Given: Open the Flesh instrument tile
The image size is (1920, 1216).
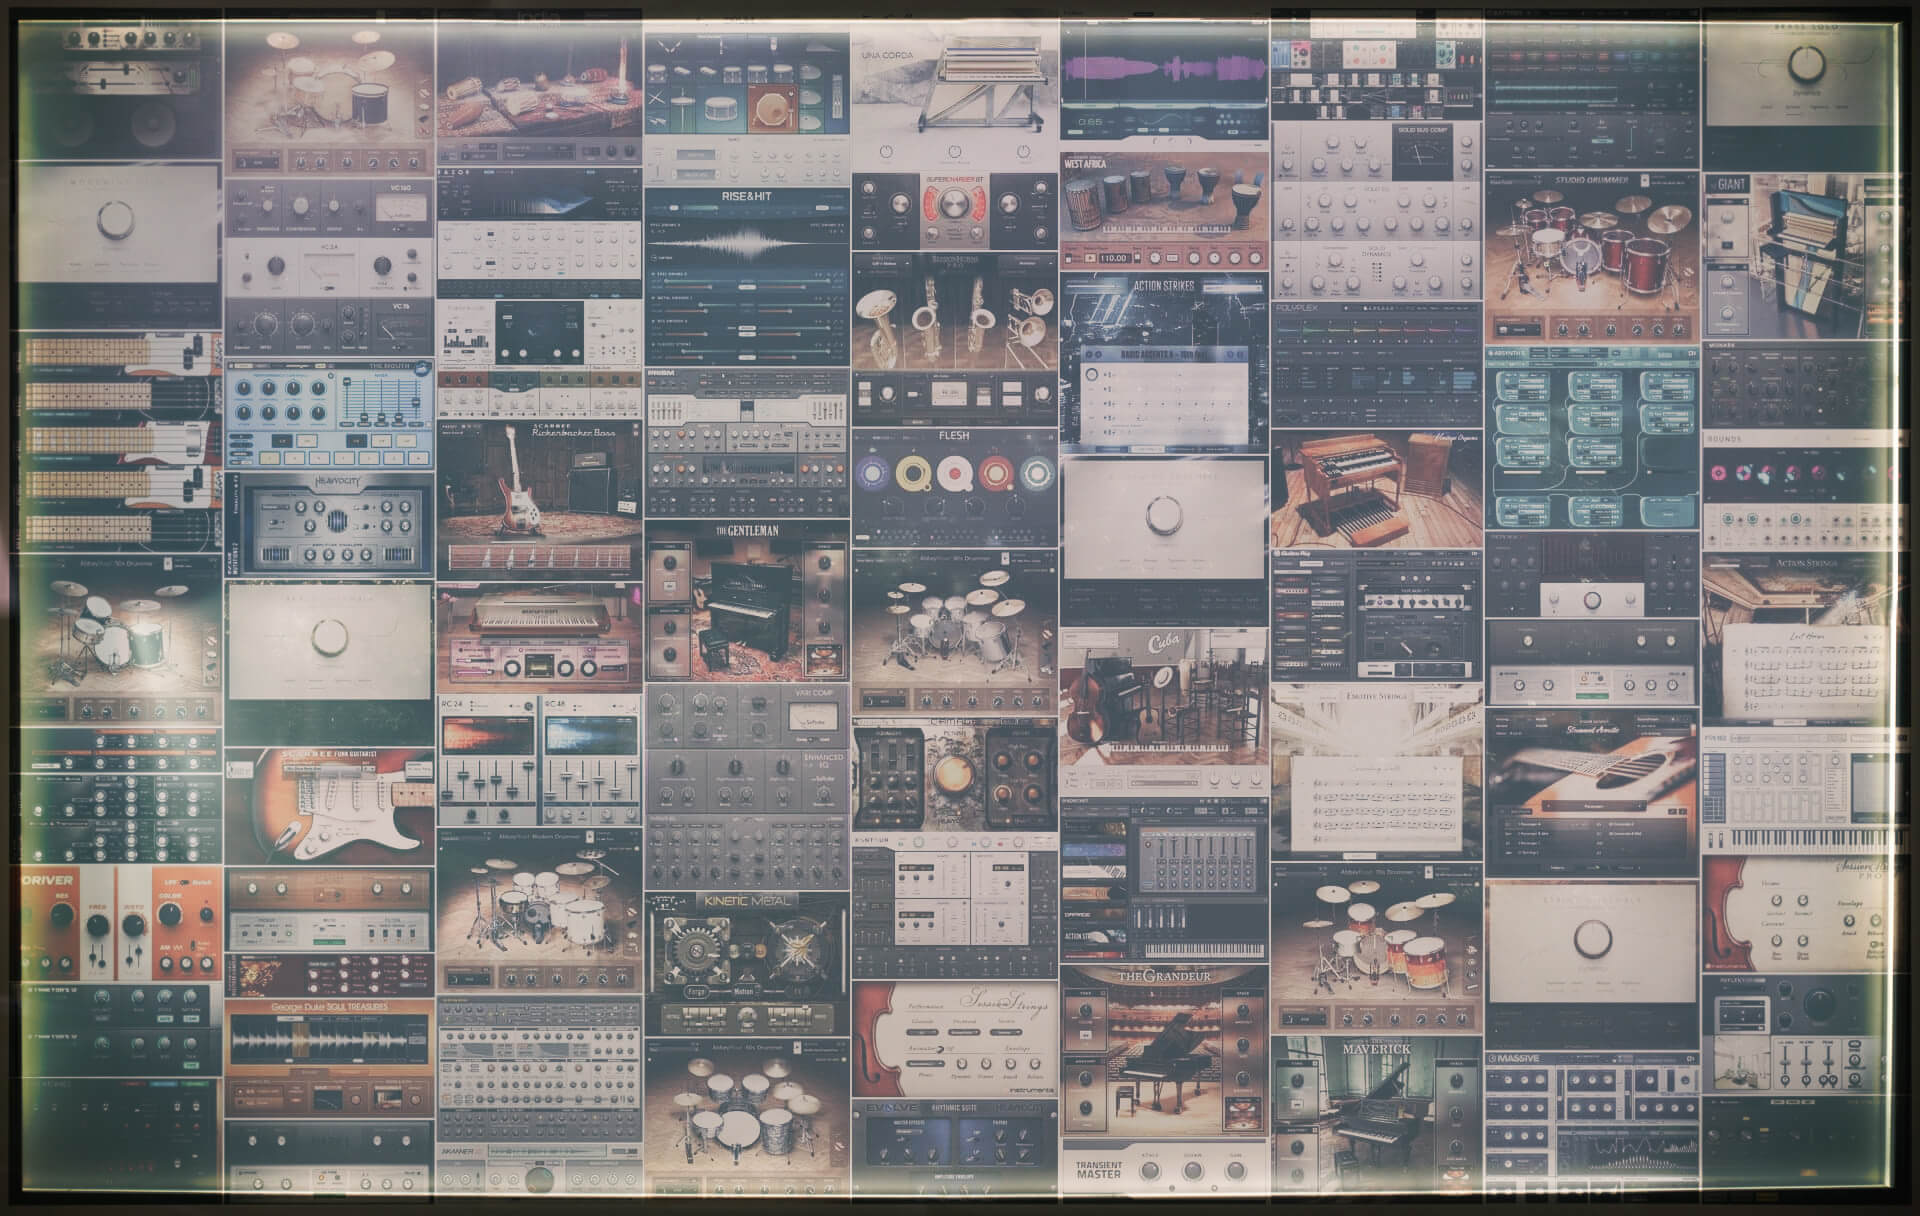Looking at the screenshot, I should coord(954,487).
